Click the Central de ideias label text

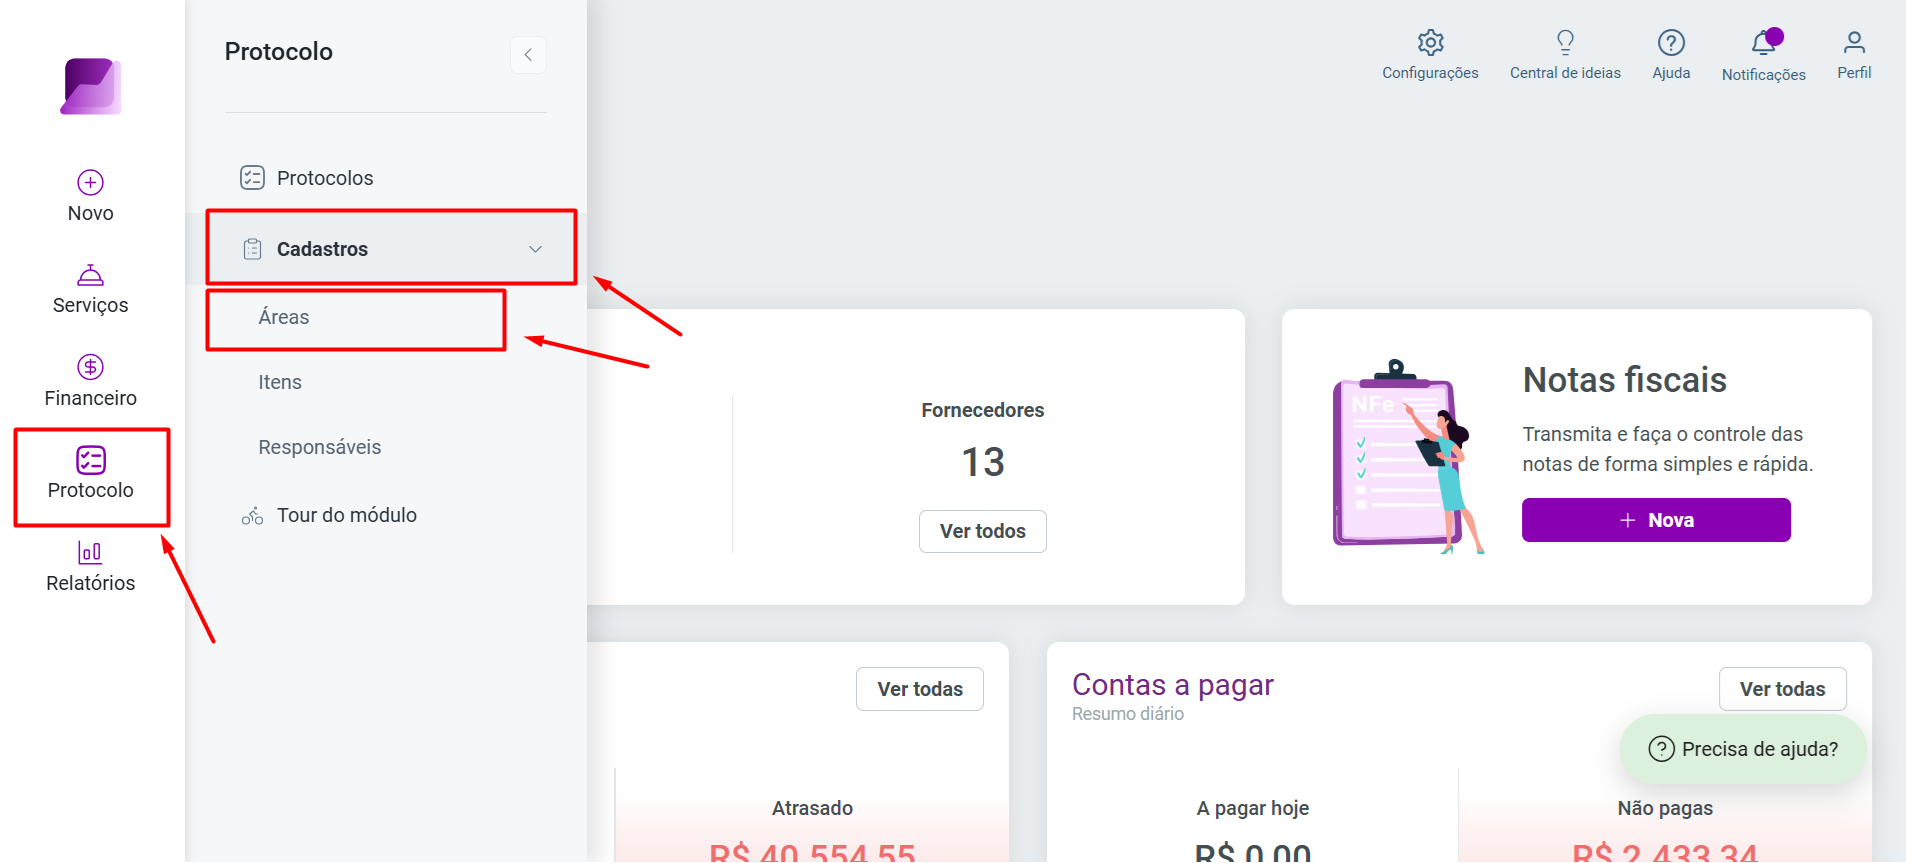click(x=1566, y=73)
